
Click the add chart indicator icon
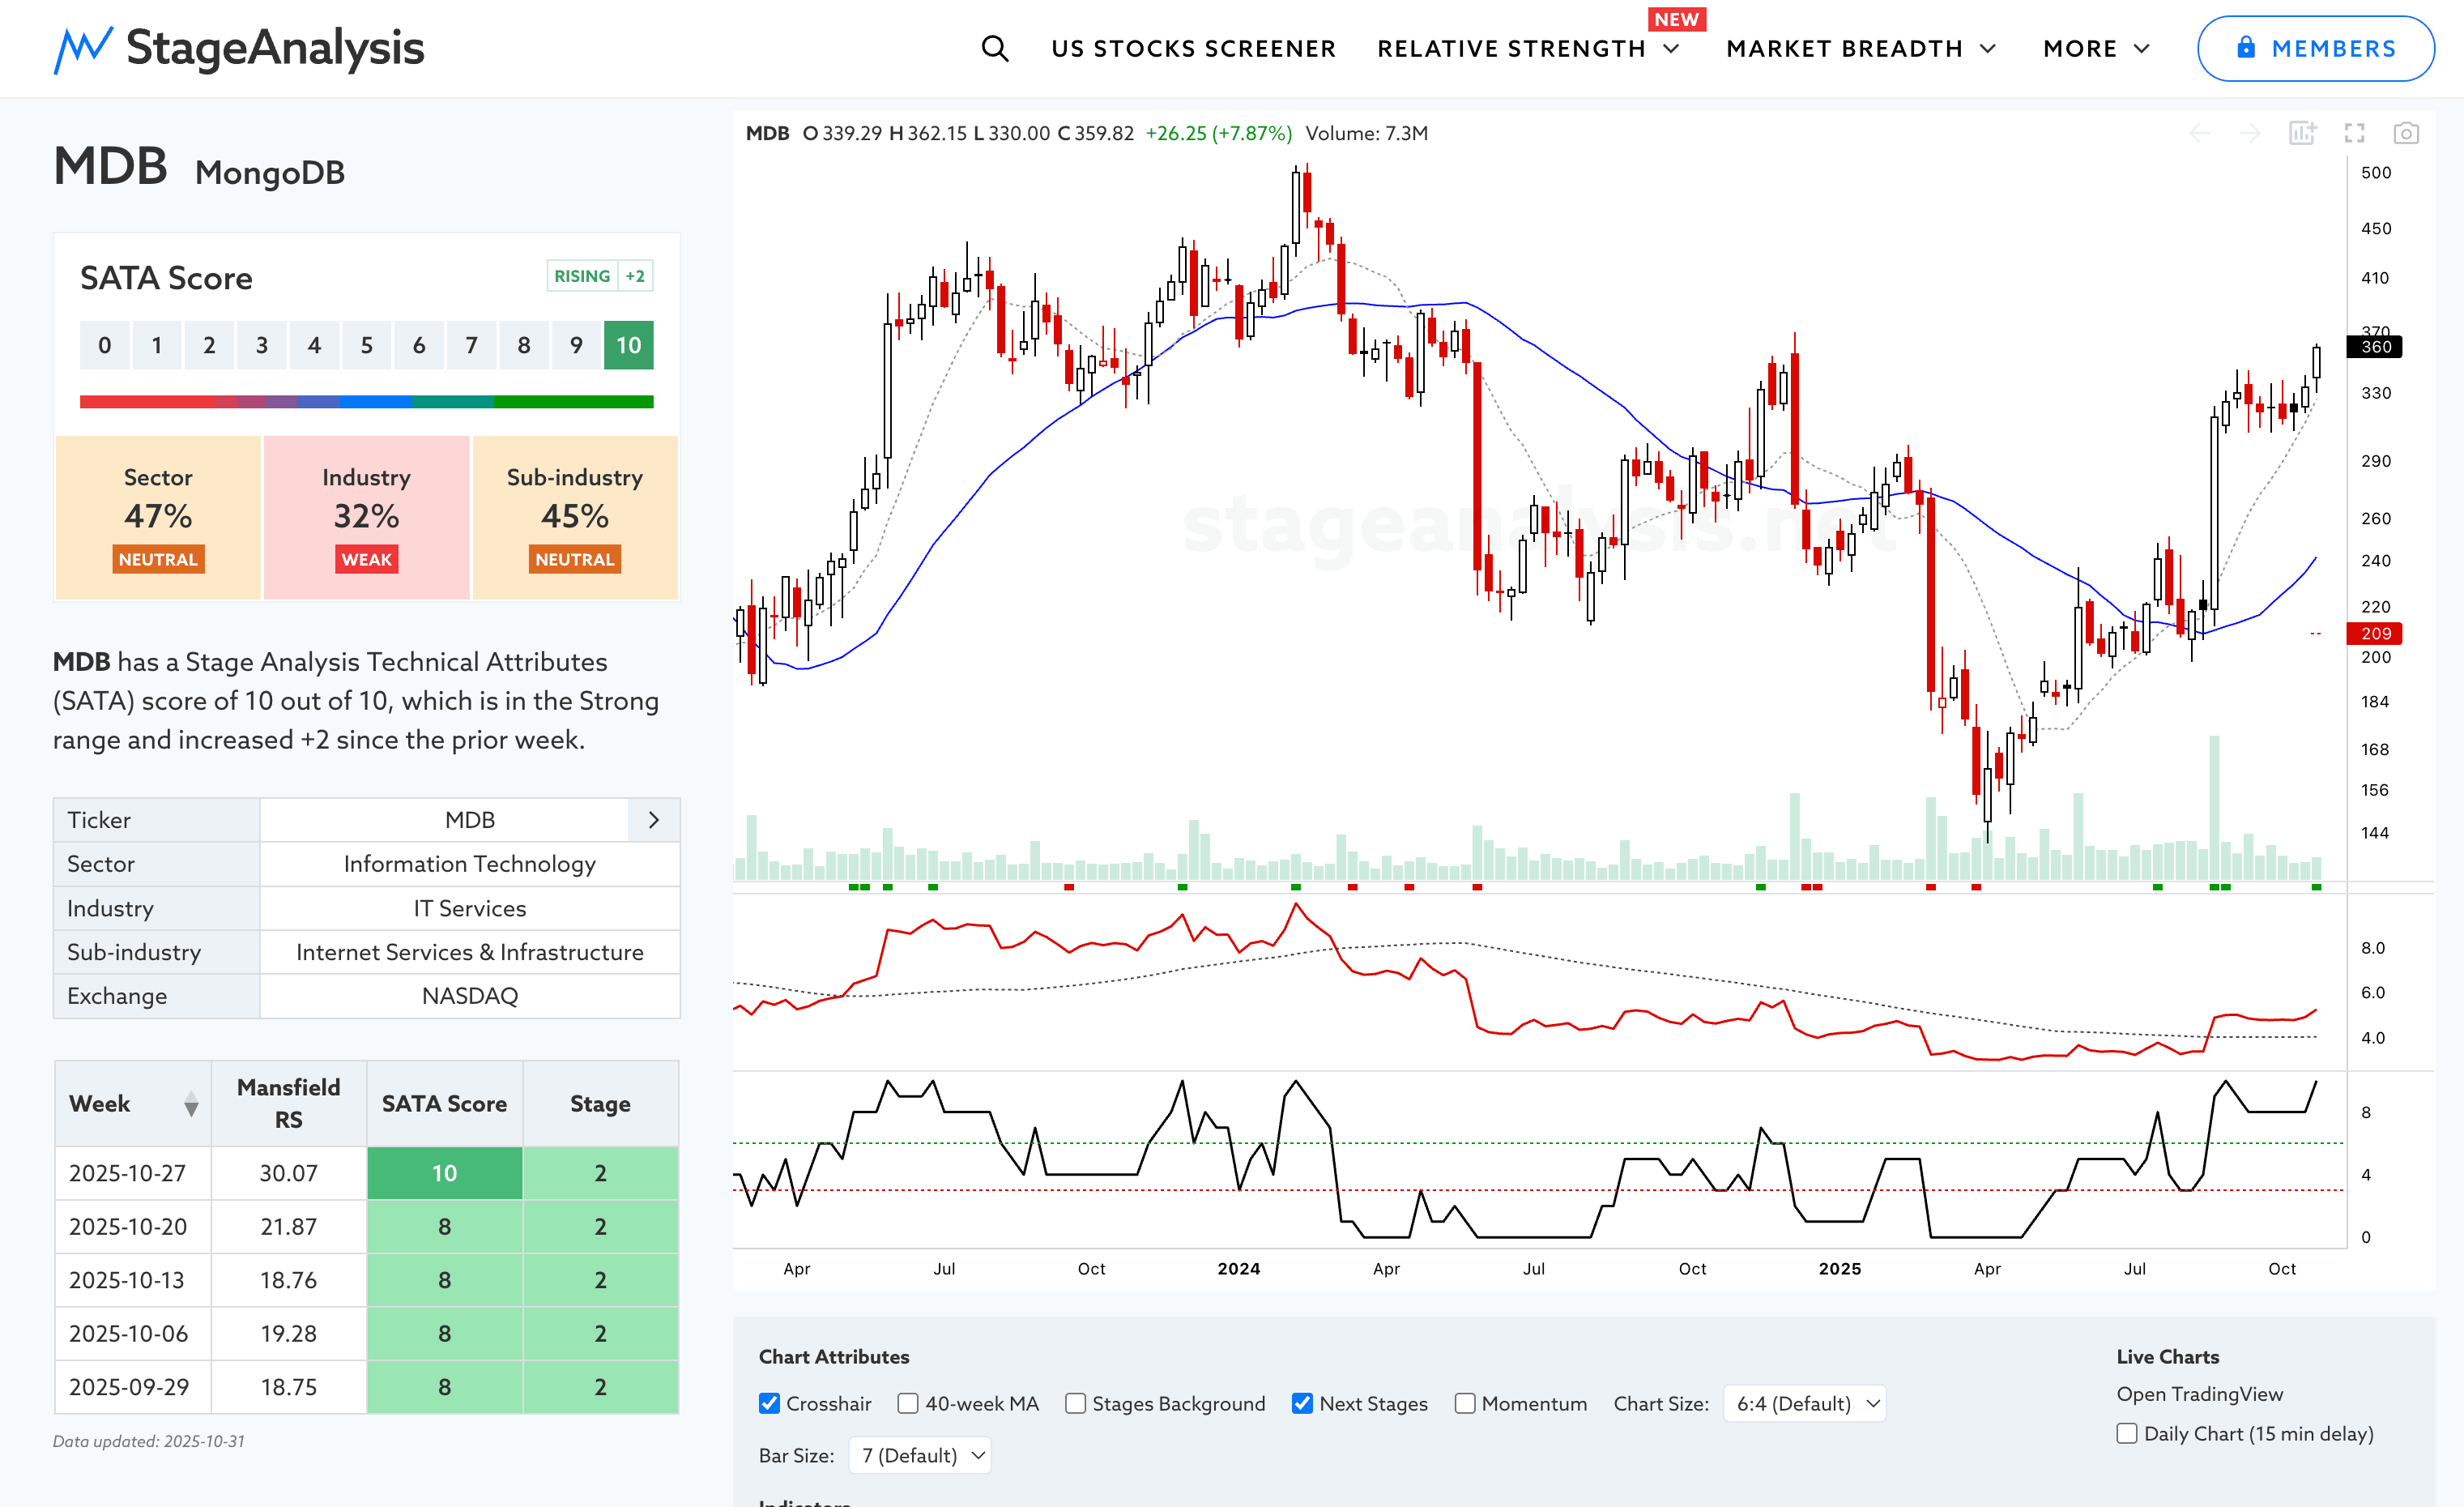pos(2302,133)
